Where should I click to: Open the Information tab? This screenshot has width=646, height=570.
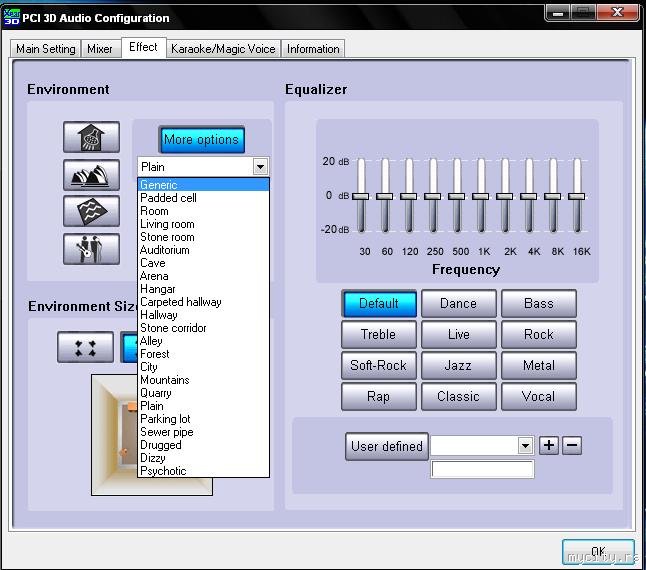(x=313, y=49)
